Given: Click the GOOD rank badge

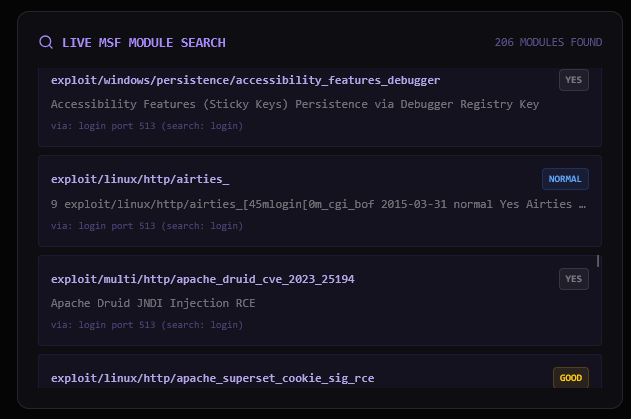Looking at the screenshot, I should [570, 378].
